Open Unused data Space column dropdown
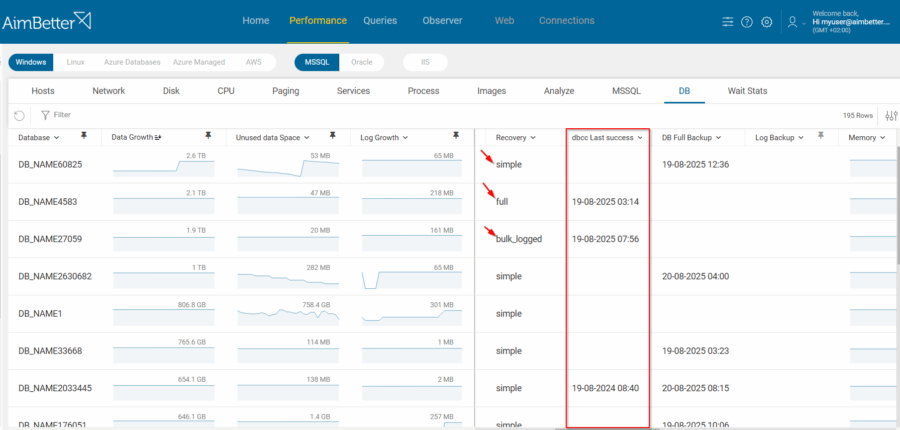Viewport: 900px width, 430px height. tap(307, 138)
